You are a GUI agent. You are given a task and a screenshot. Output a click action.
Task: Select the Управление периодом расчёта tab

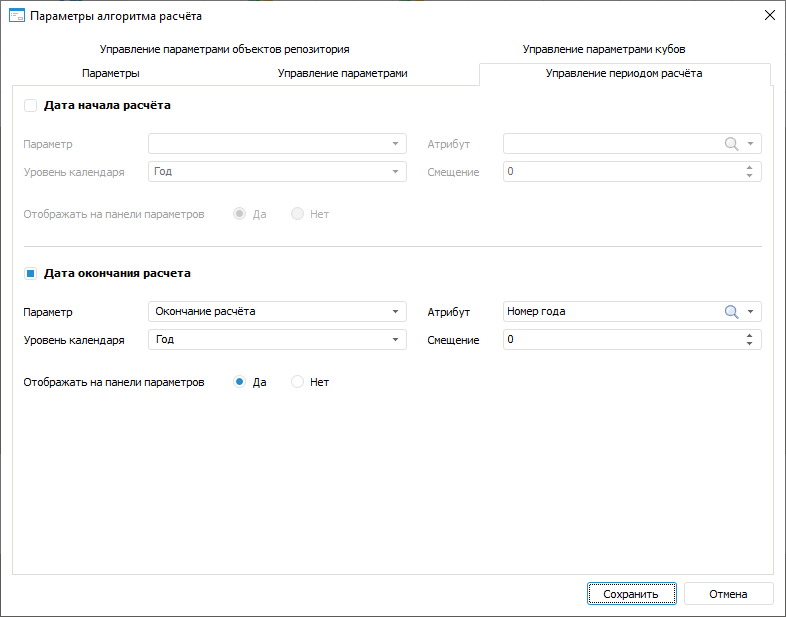point(624,74)
